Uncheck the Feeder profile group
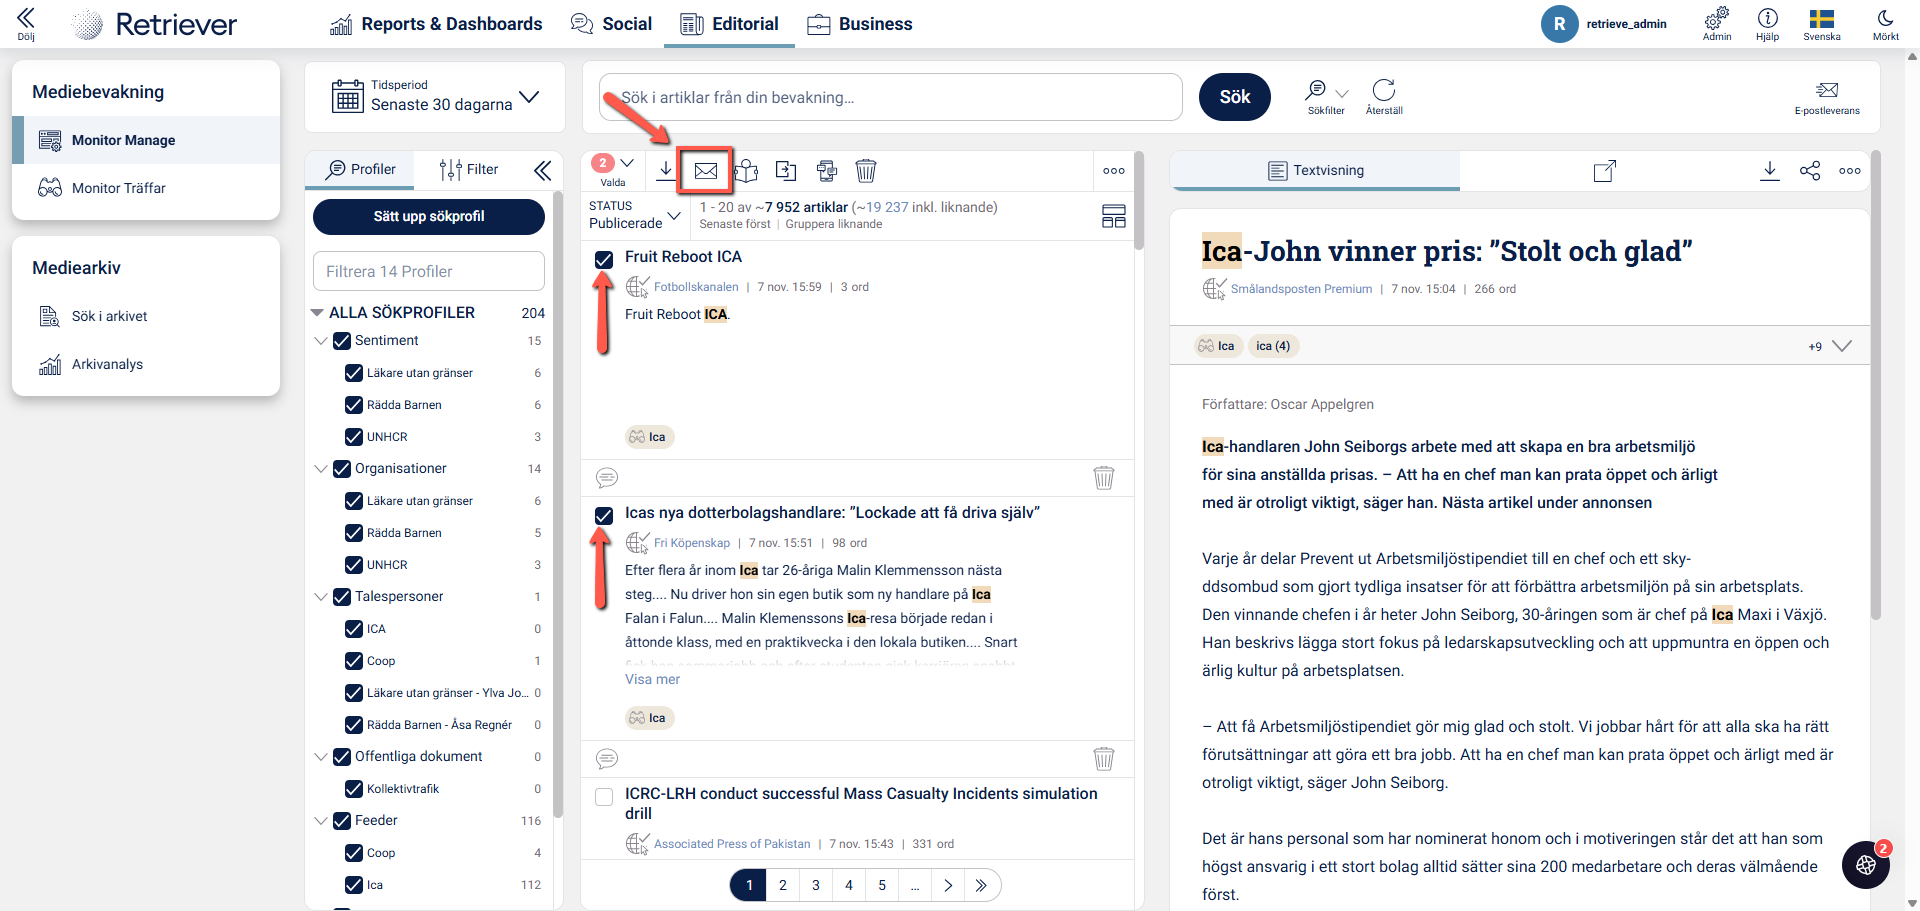 pos(342,821)
